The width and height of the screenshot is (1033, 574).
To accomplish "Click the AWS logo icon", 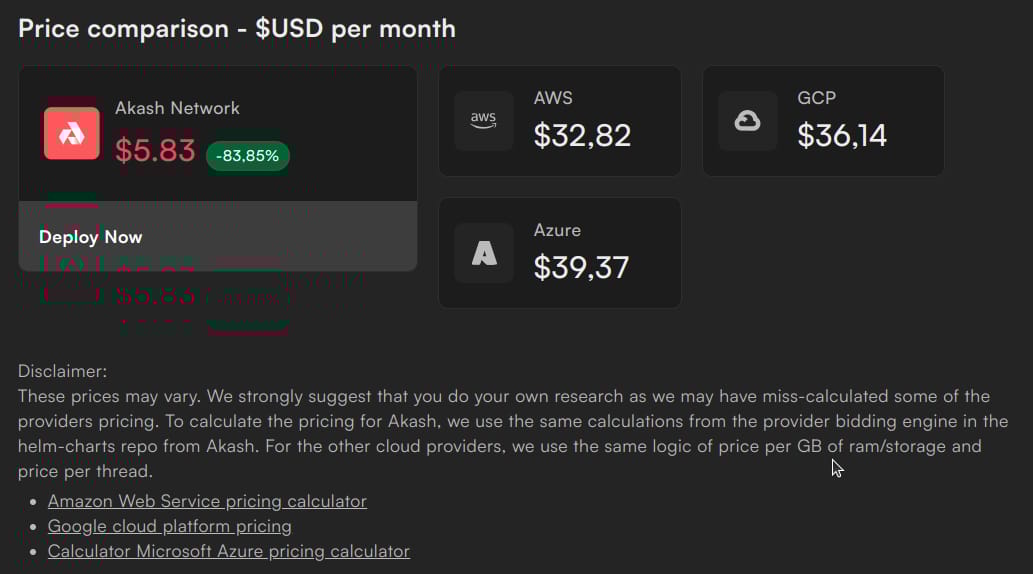I will tap(484, 121).
